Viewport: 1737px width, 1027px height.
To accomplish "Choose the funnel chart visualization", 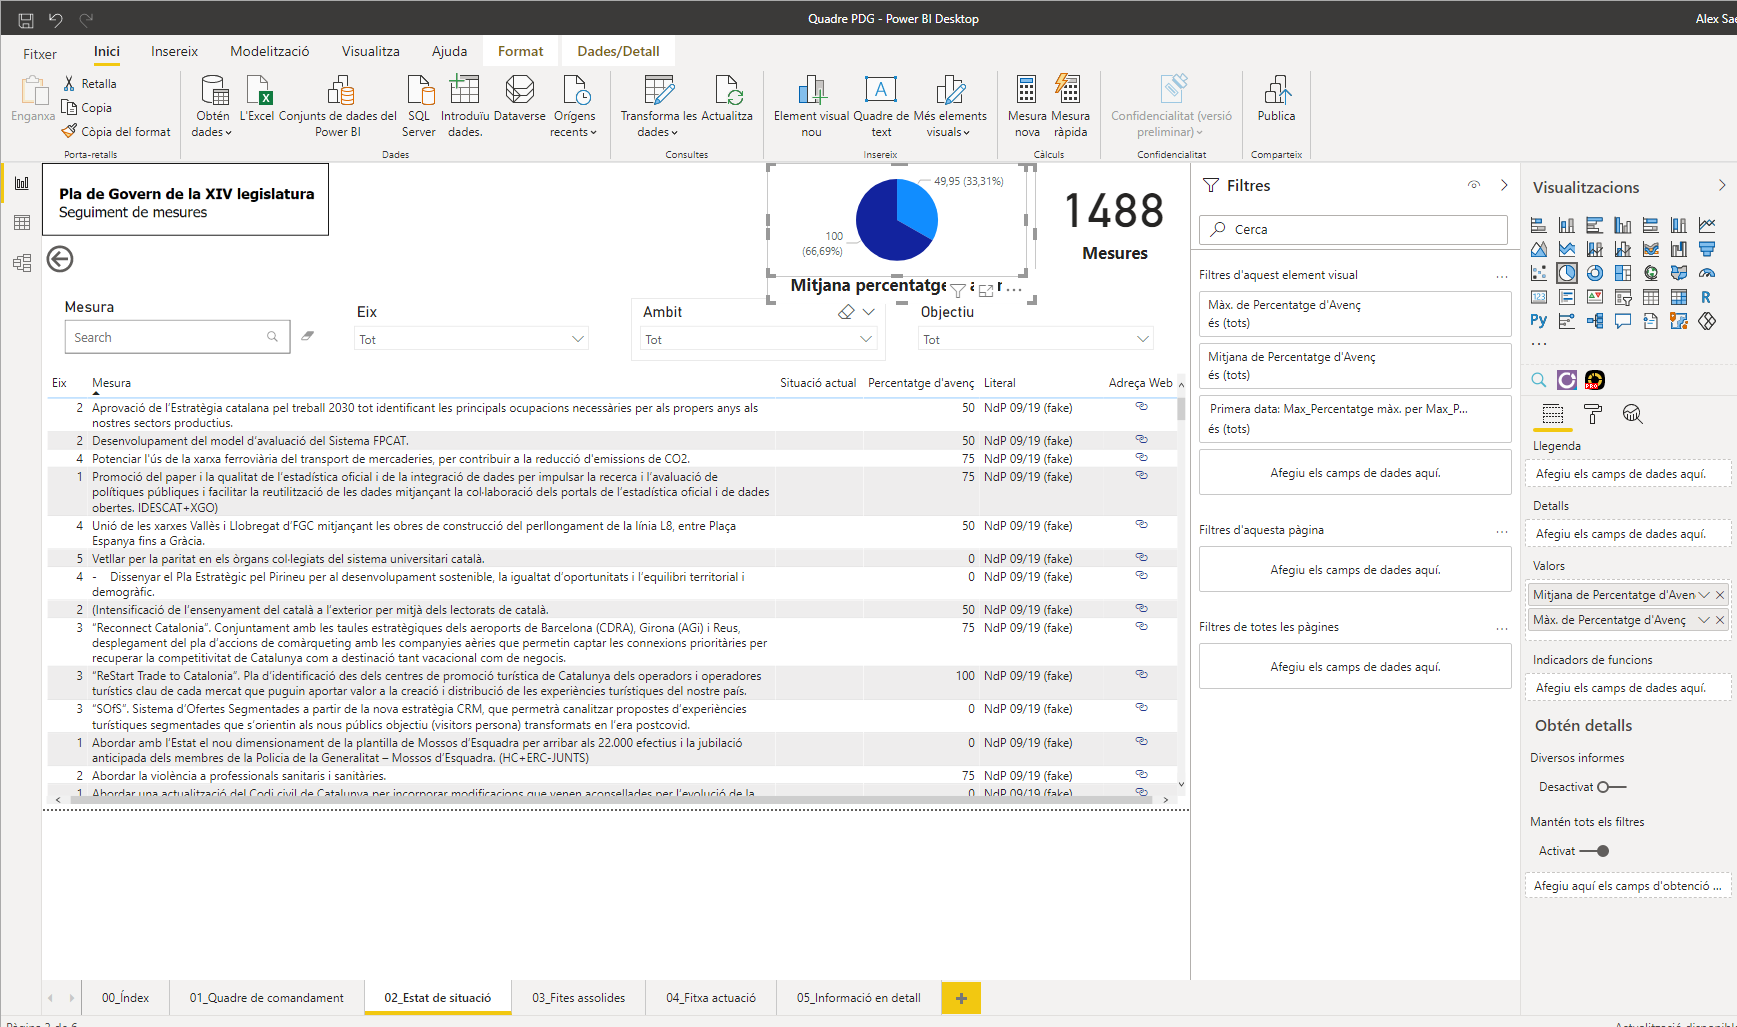I will 1707,249.
